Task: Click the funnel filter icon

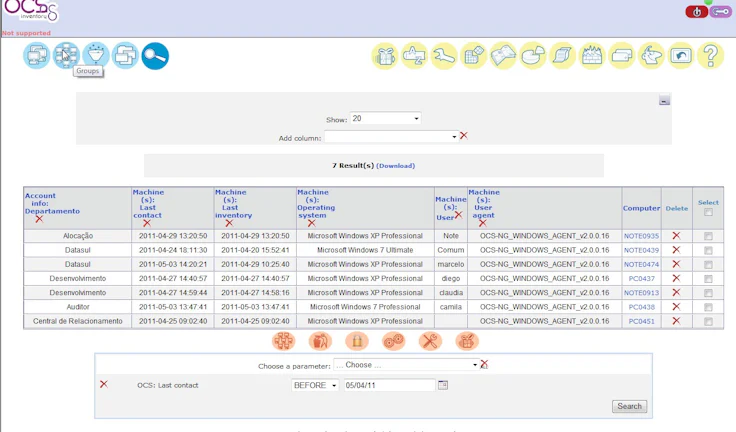Action: (x=96, y=55)
